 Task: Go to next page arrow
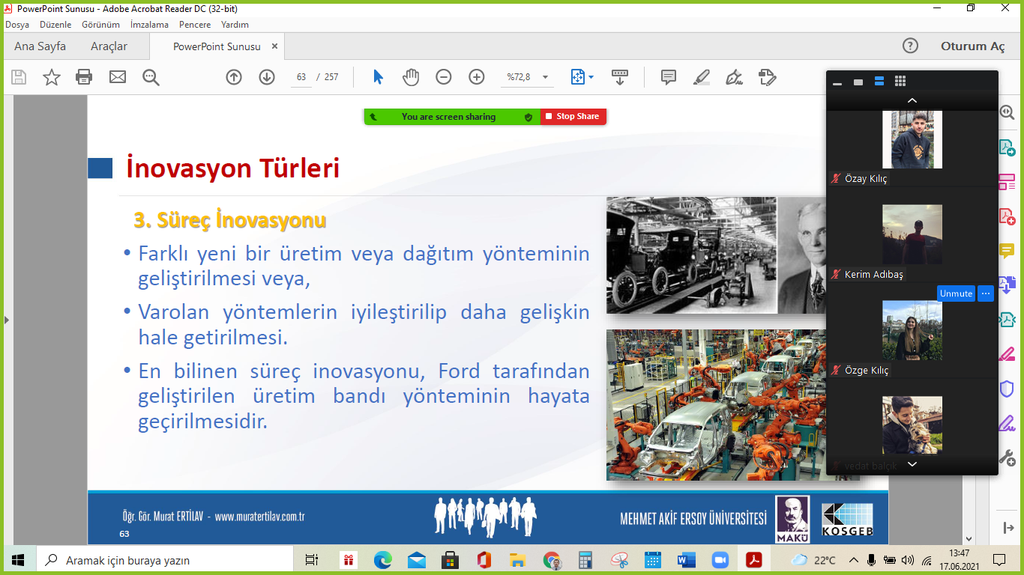(x=266, y=77)
